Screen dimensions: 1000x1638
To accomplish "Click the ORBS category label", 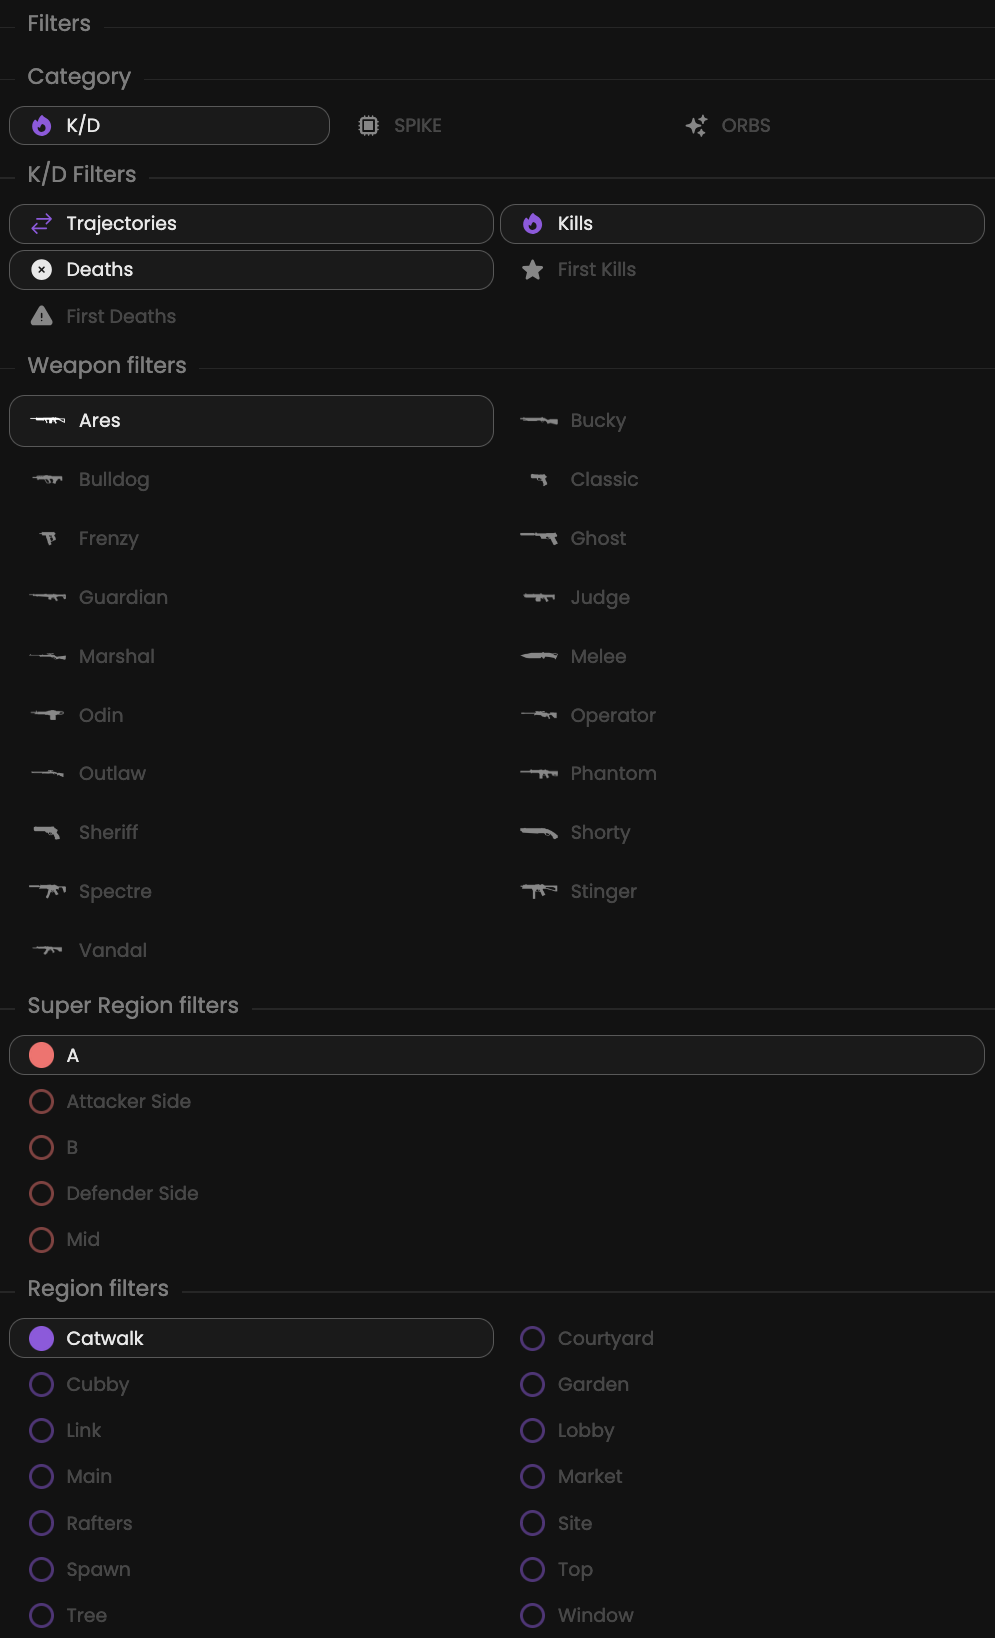I will 746,126.
